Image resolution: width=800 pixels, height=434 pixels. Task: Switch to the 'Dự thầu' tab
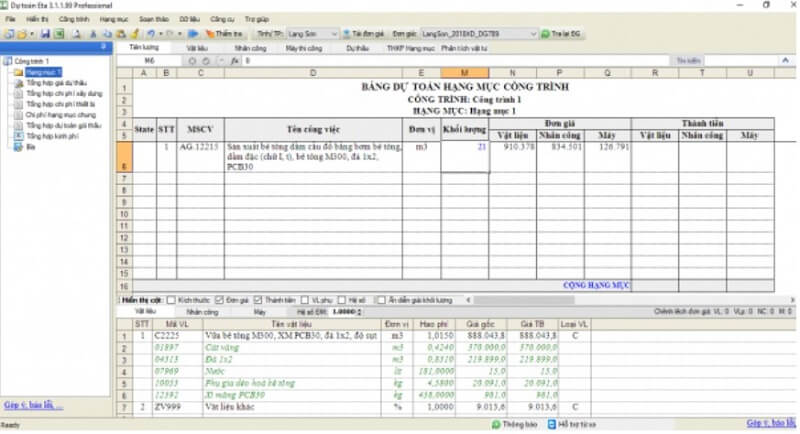pos(357,47)
